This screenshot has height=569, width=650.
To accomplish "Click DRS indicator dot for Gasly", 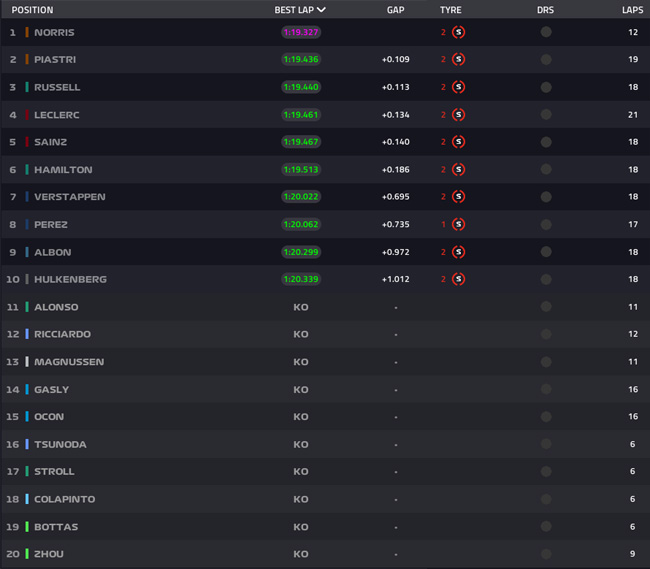I will [x=546, y=389].
